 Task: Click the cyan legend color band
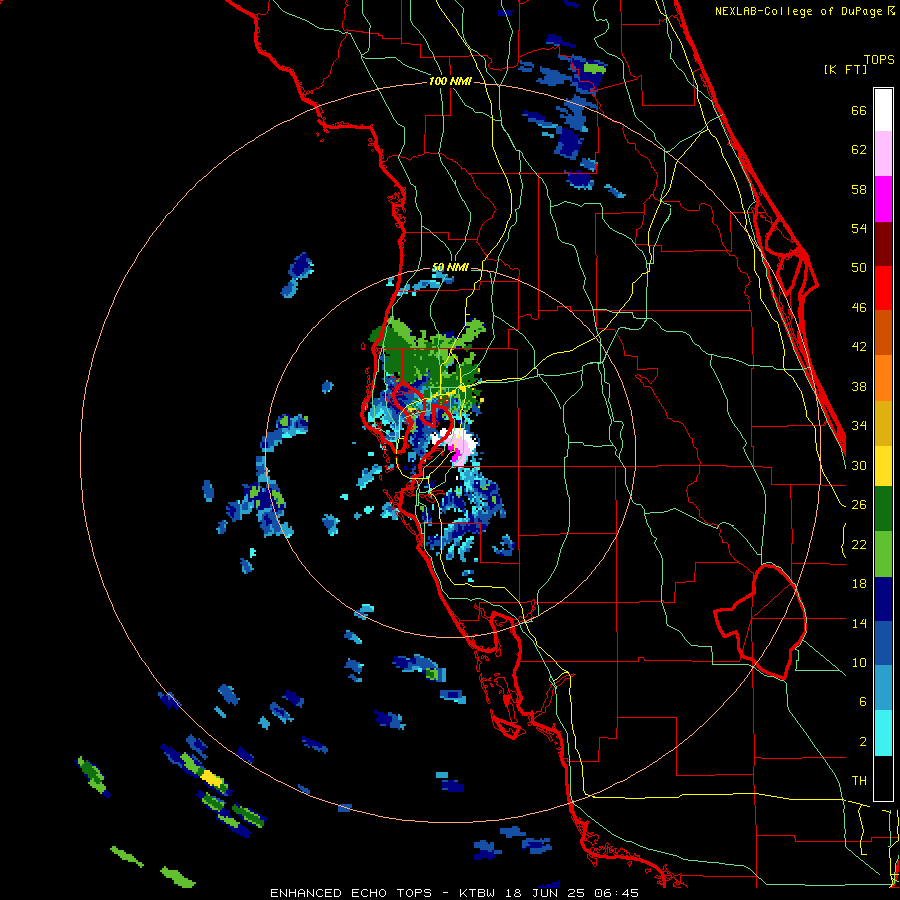click(x=883, y=733)
